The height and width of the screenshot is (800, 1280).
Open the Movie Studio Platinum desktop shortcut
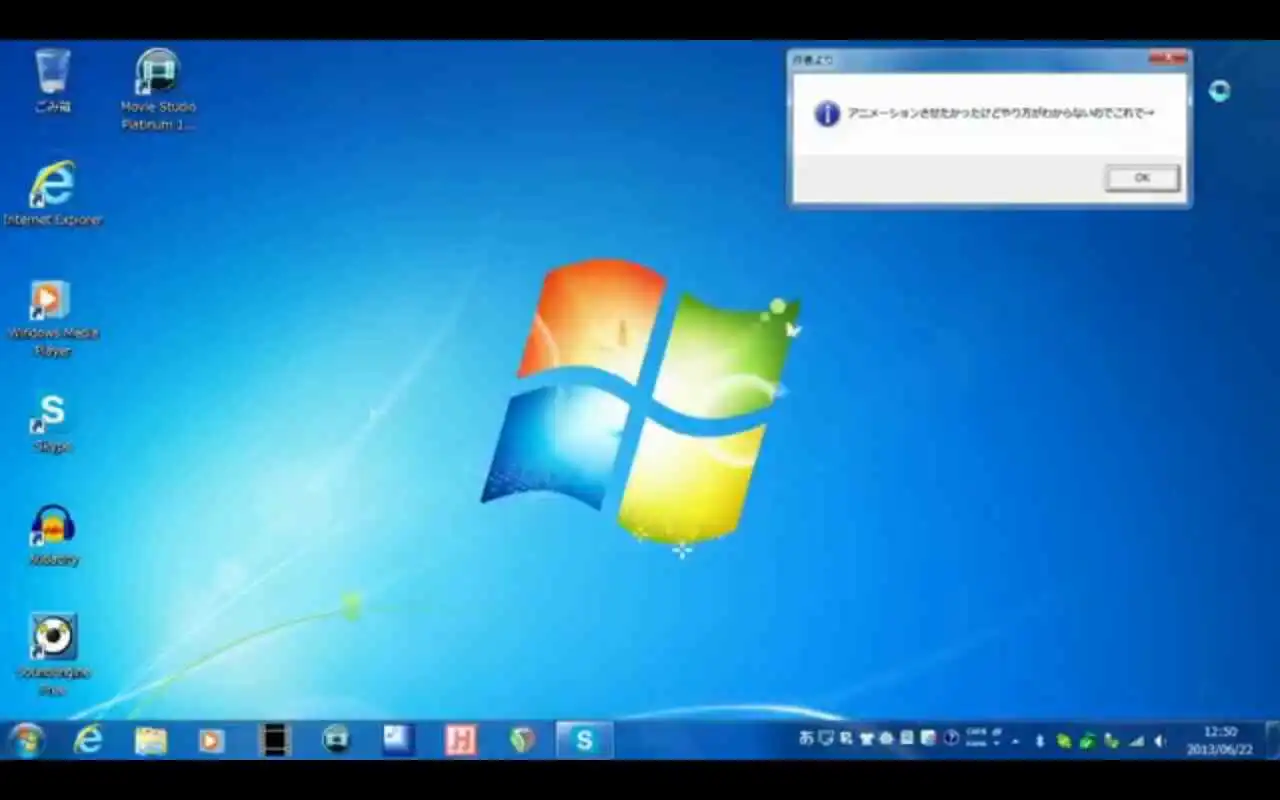point(158,90)
